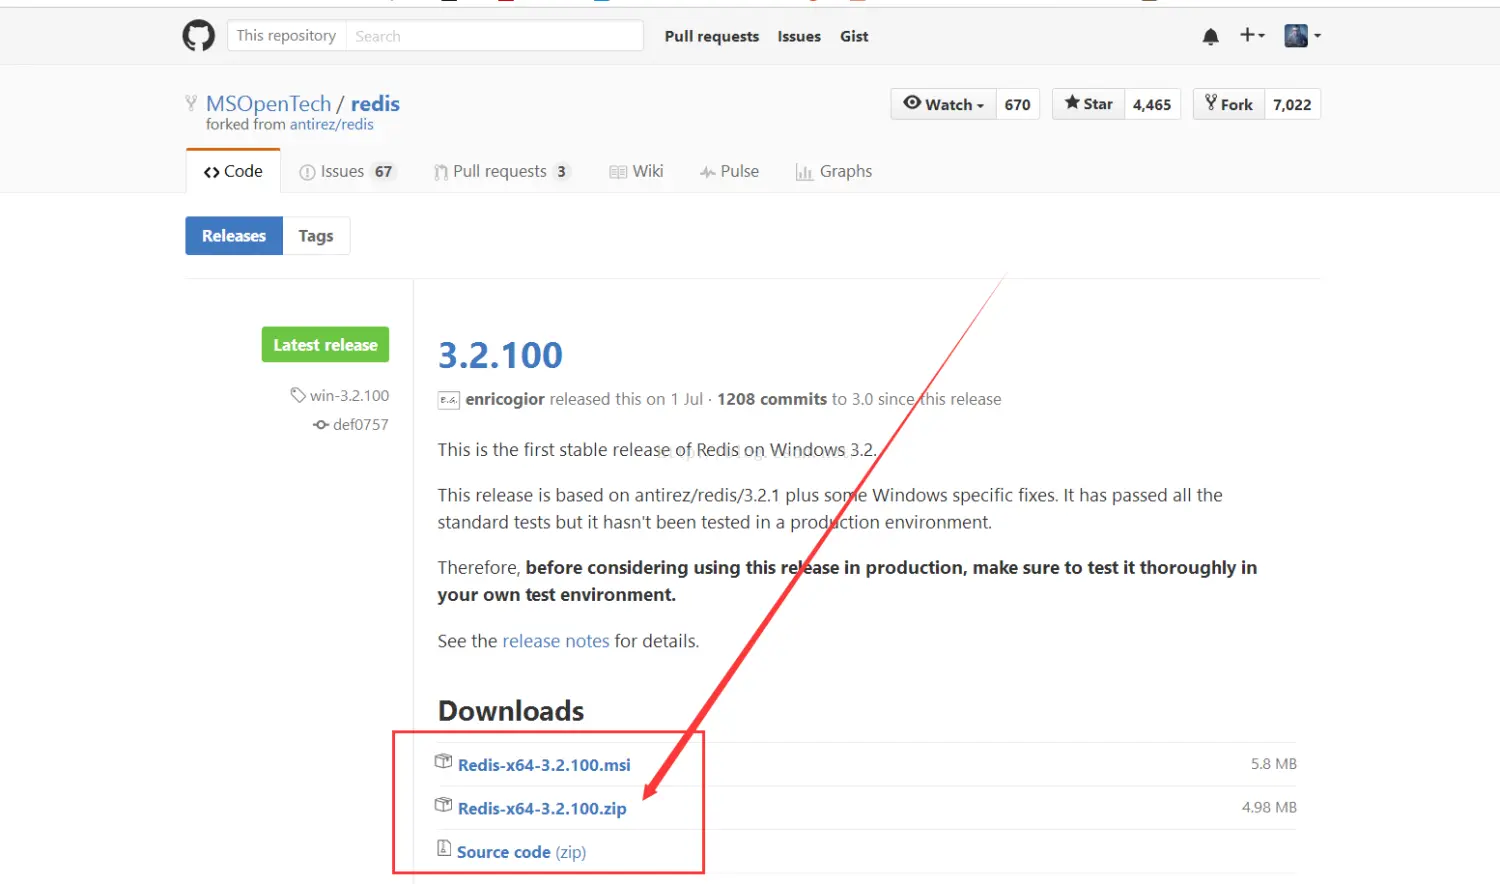Click the star icon on Star button

pos(1072,102)
